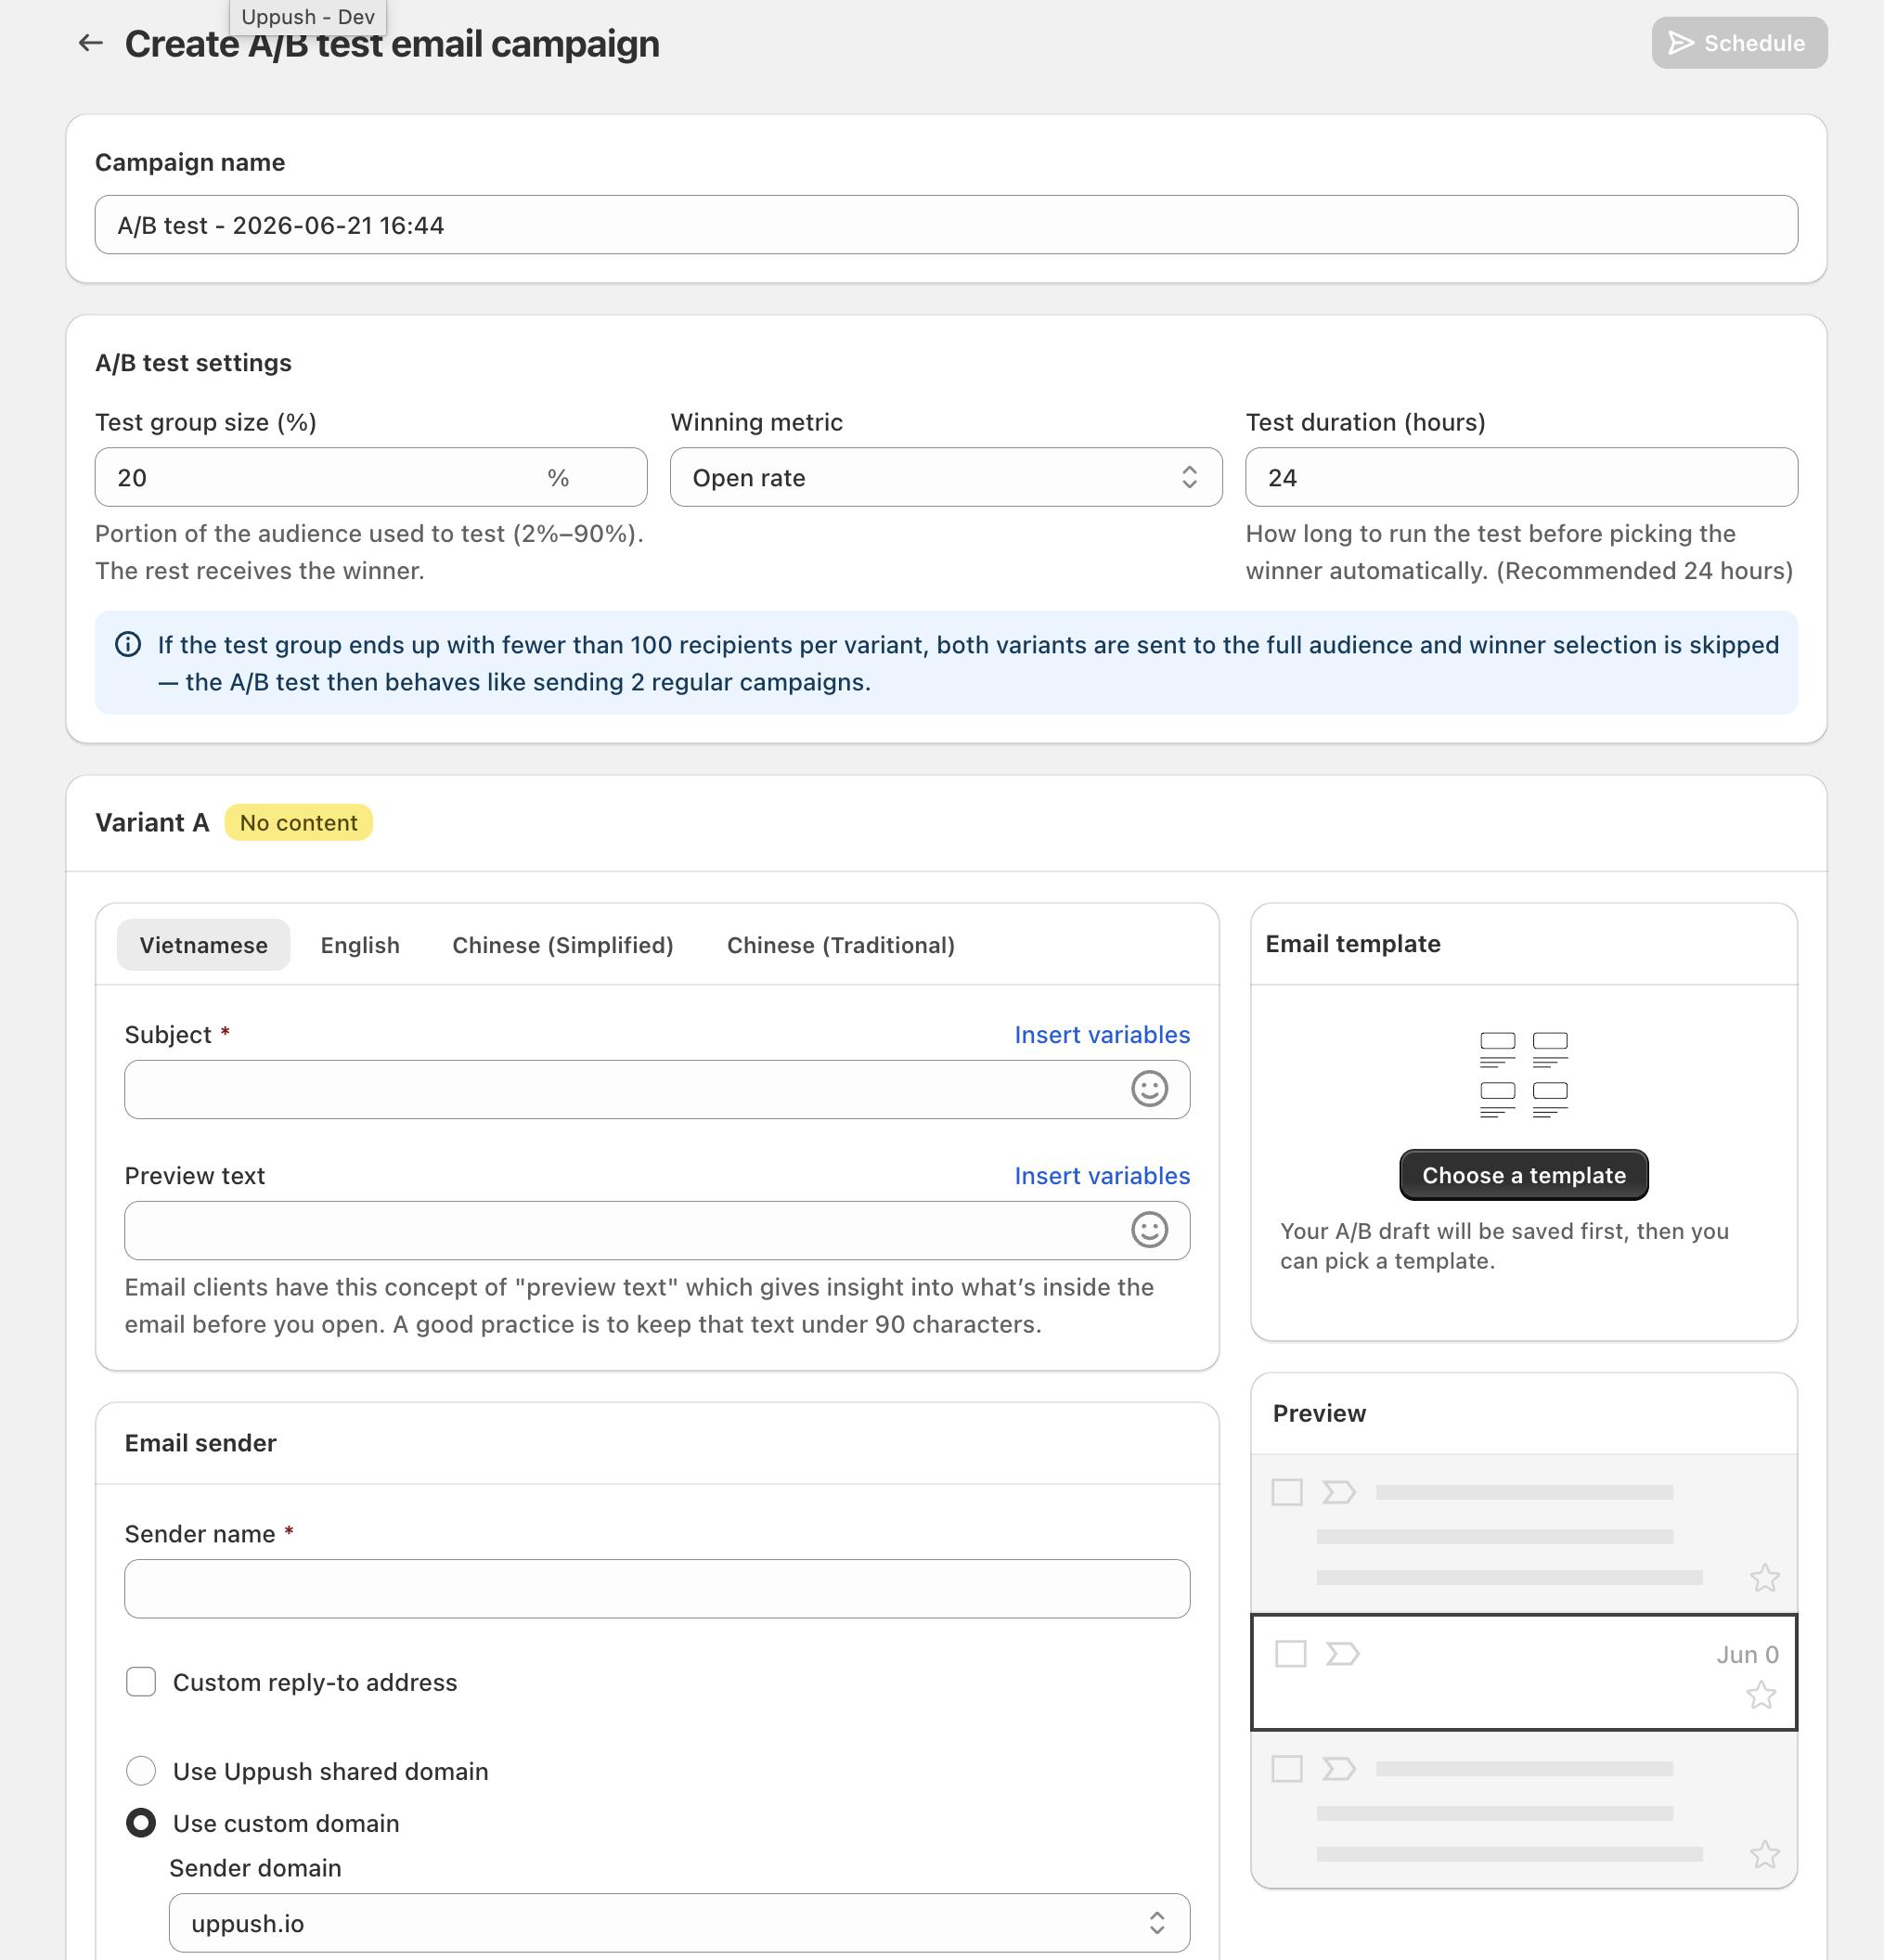The height and width of the screenshot is (1960, 1884).
Task: Edit the Test group size field
Action: click(371, 478)
